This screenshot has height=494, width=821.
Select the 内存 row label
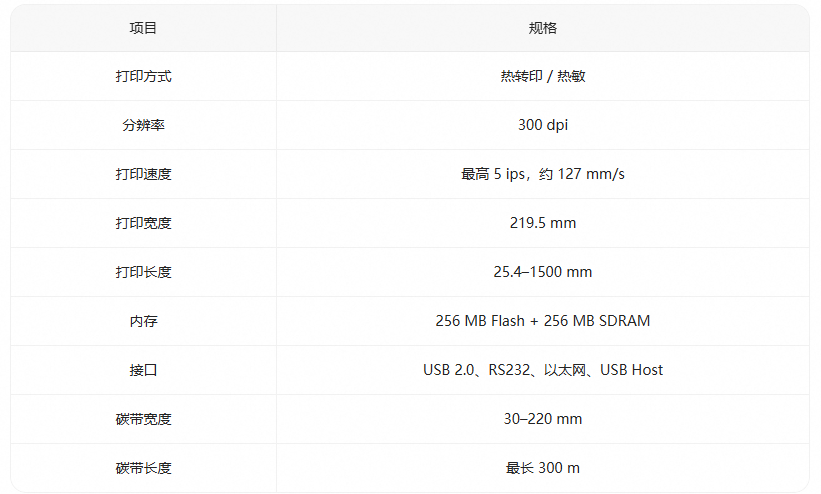click(143, 321)
